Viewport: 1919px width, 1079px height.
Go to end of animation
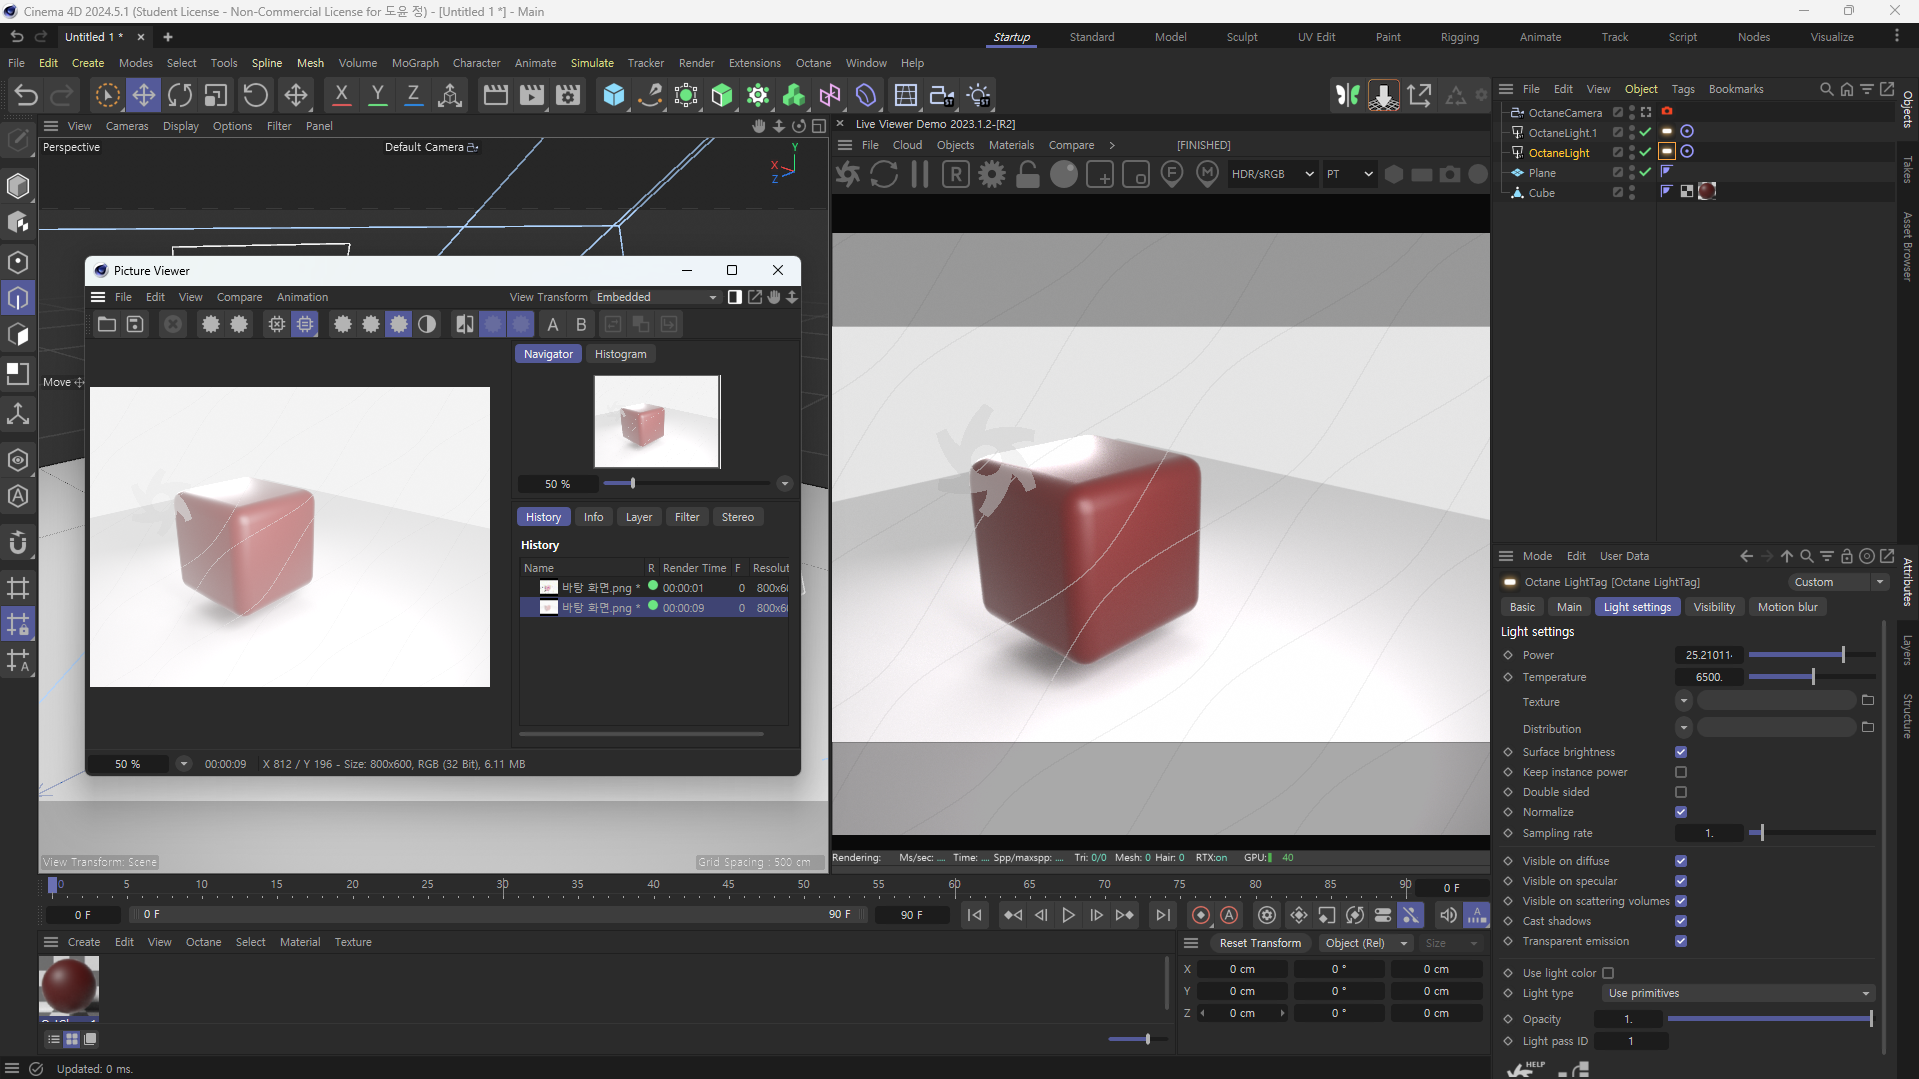[1162, 915]
